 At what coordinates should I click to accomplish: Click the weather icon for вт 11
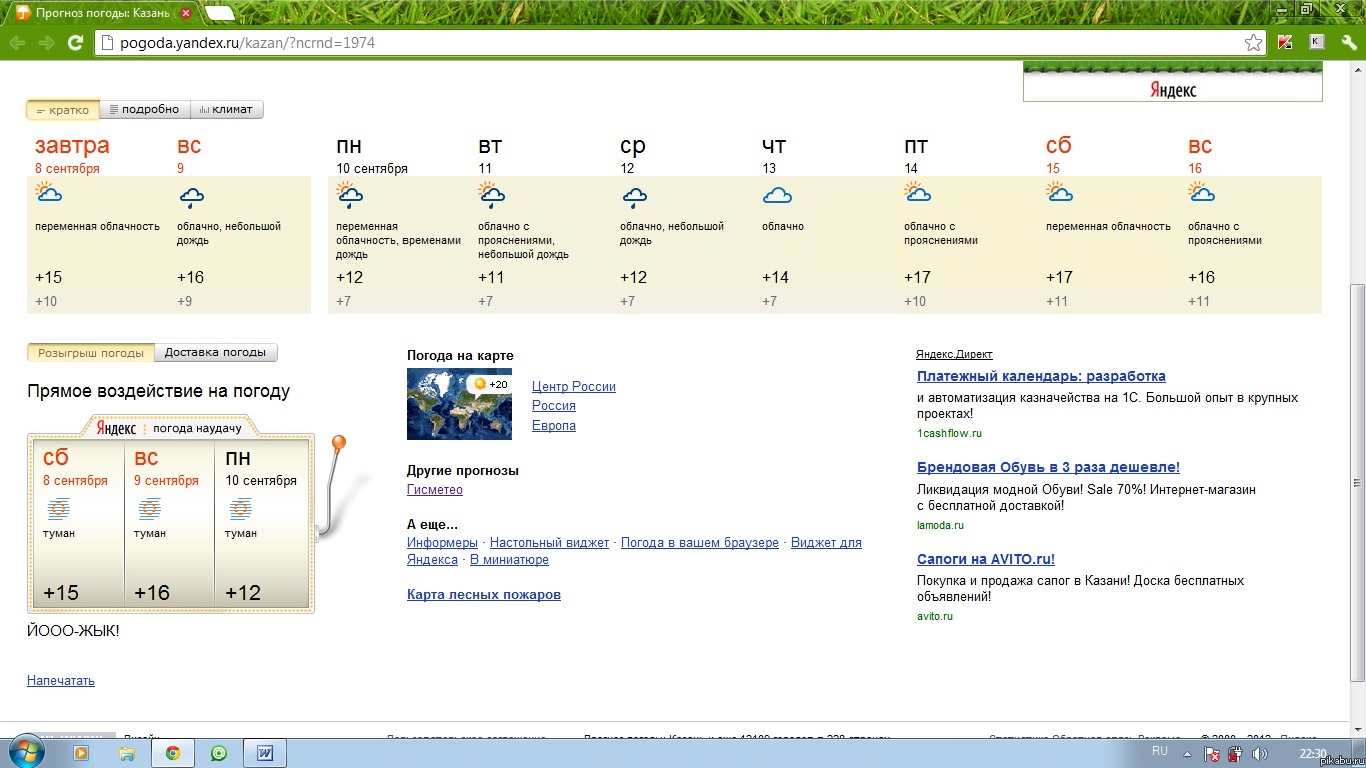(x=492, y=194)
